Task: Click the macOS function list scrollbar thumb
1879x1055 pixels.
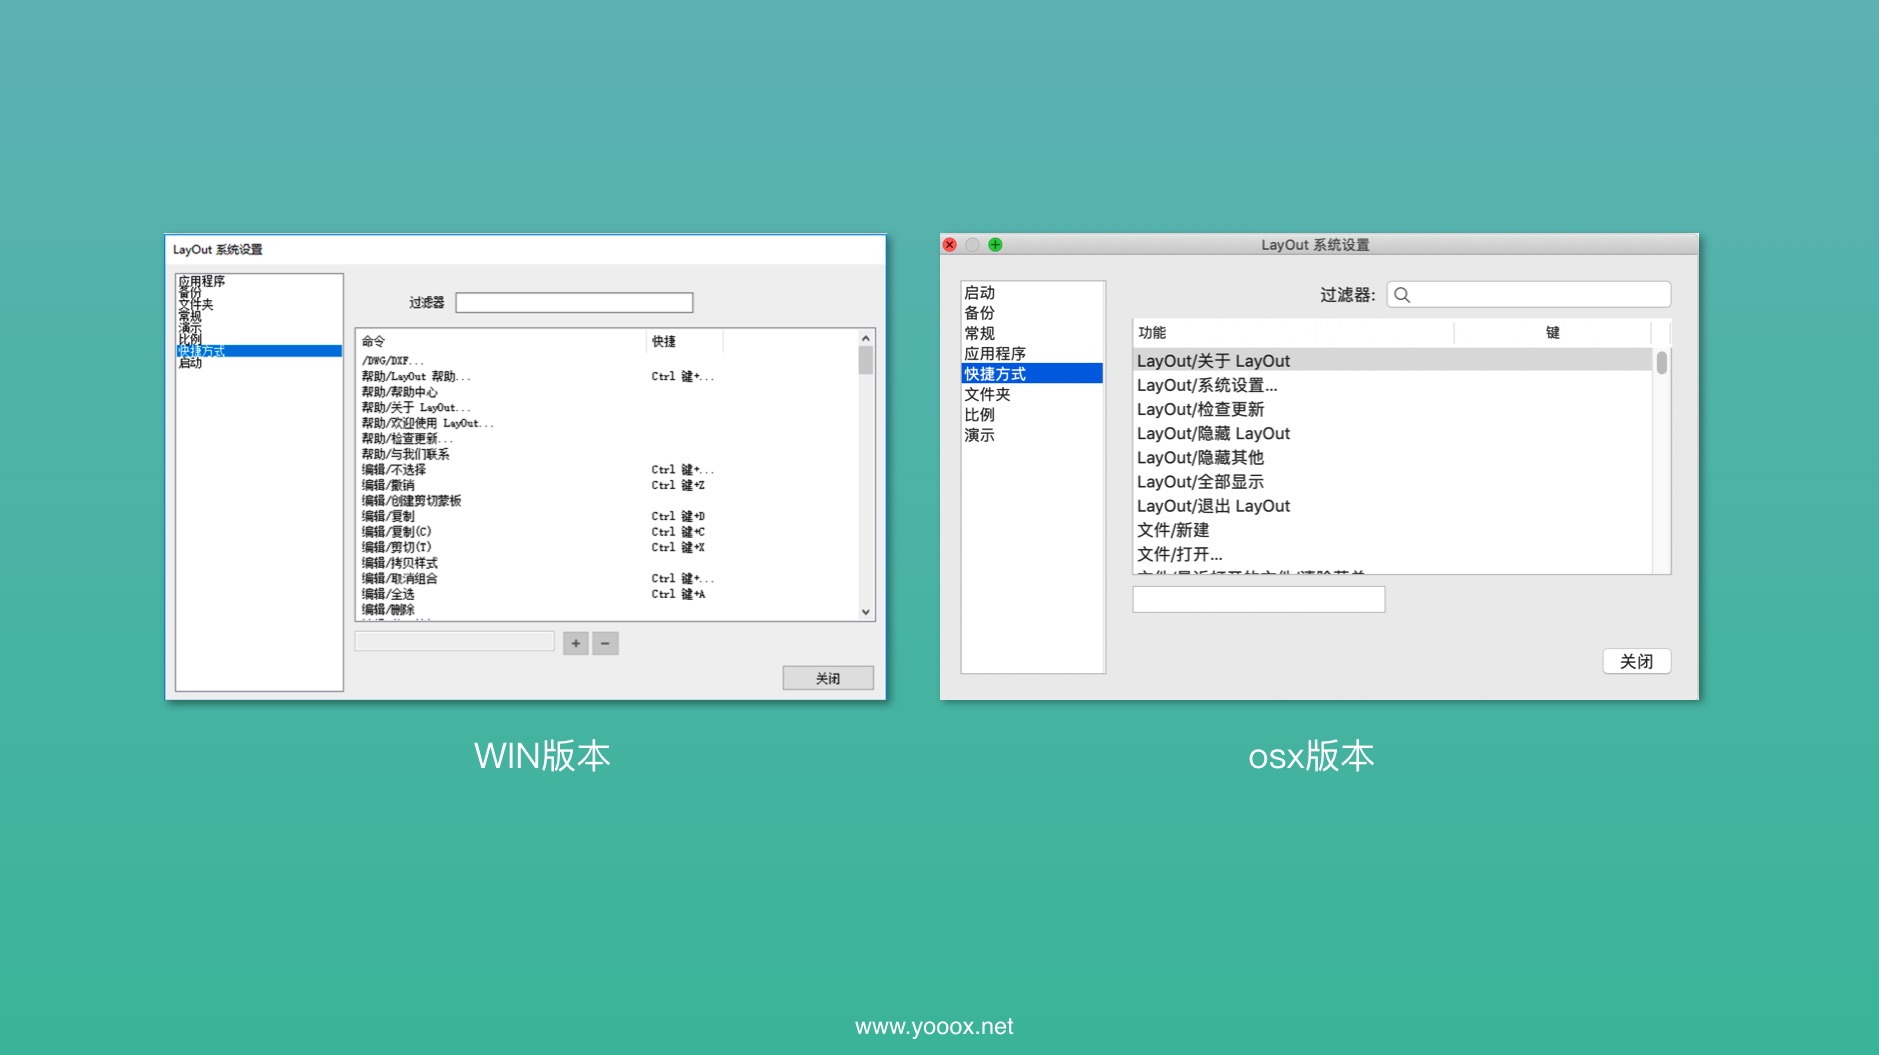Action: (x=1661, y=362)
